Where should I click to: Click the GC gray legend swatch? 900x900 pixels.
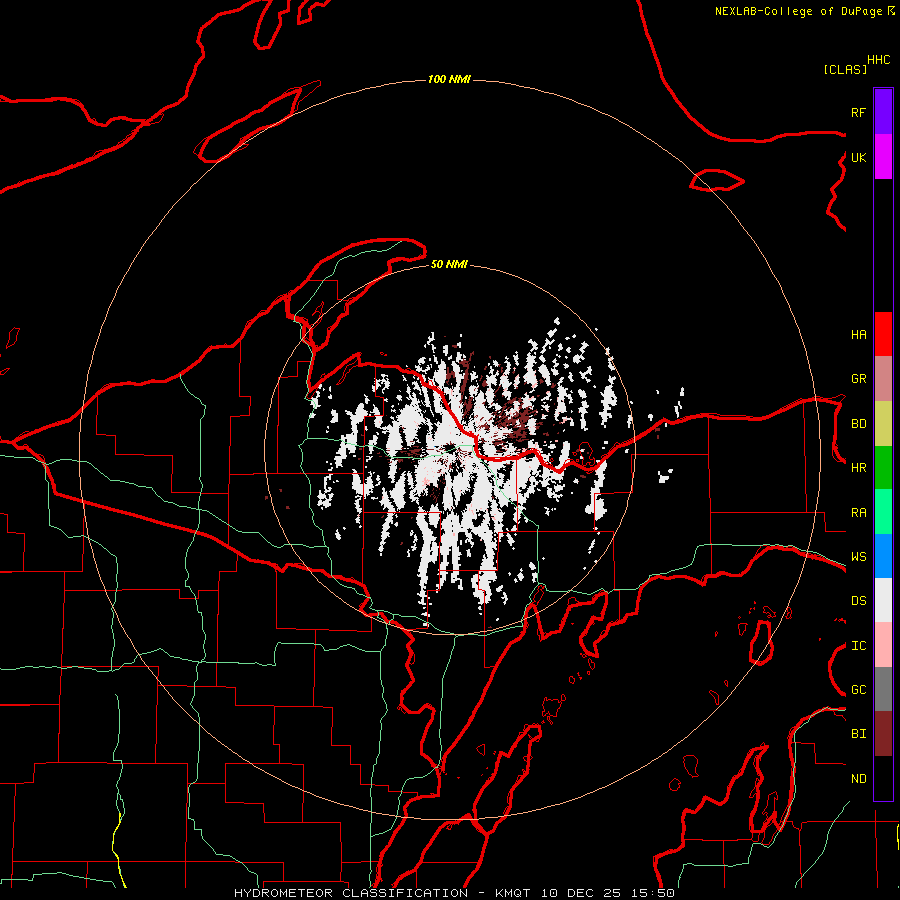[x=883, y=689]
